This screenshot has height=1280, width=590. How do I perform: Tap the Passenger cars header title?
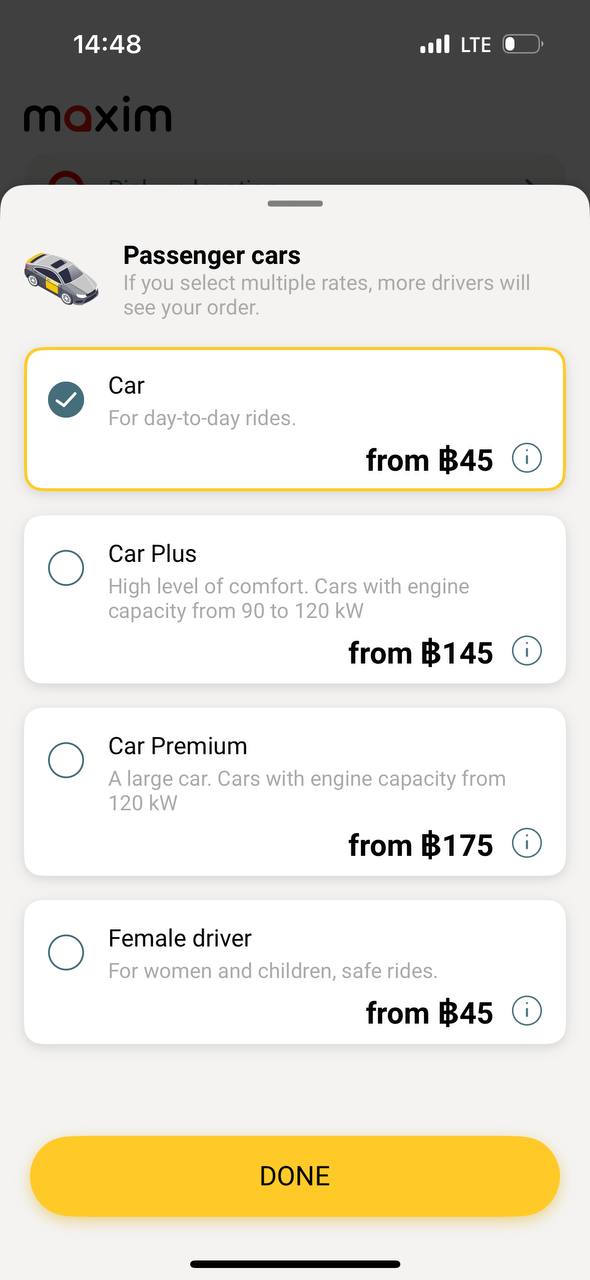212,255
